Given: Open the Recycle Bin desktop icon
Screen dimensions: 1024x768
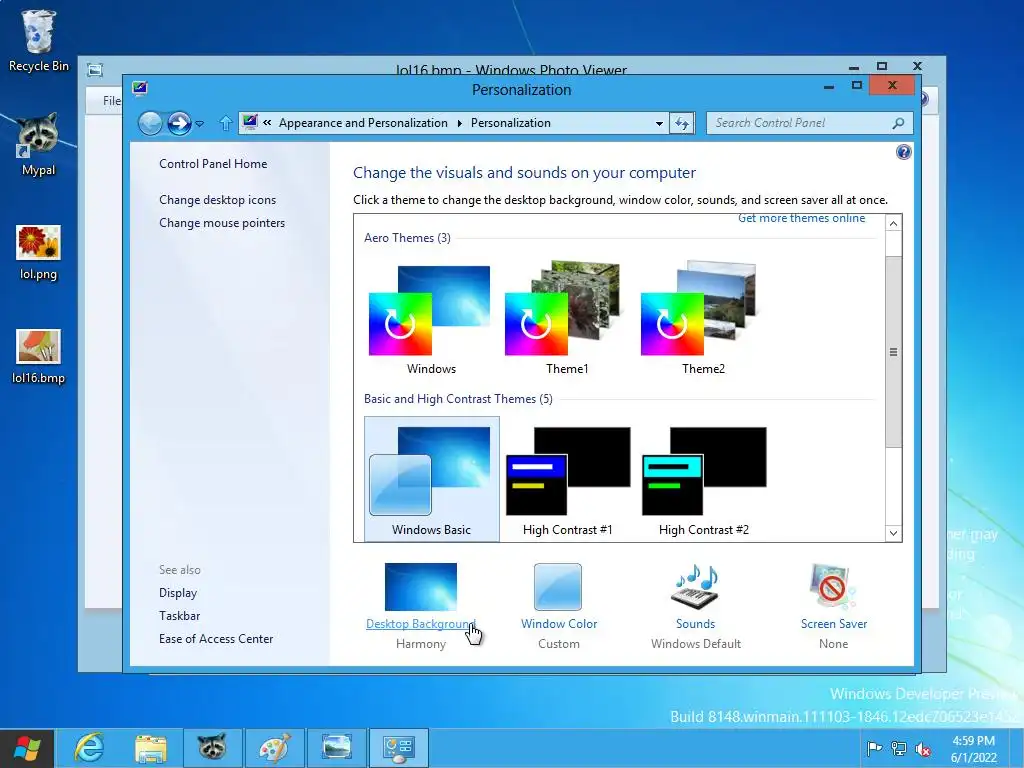Looking at the screenshot, I should pyautogui.click(x=38, y=40).
